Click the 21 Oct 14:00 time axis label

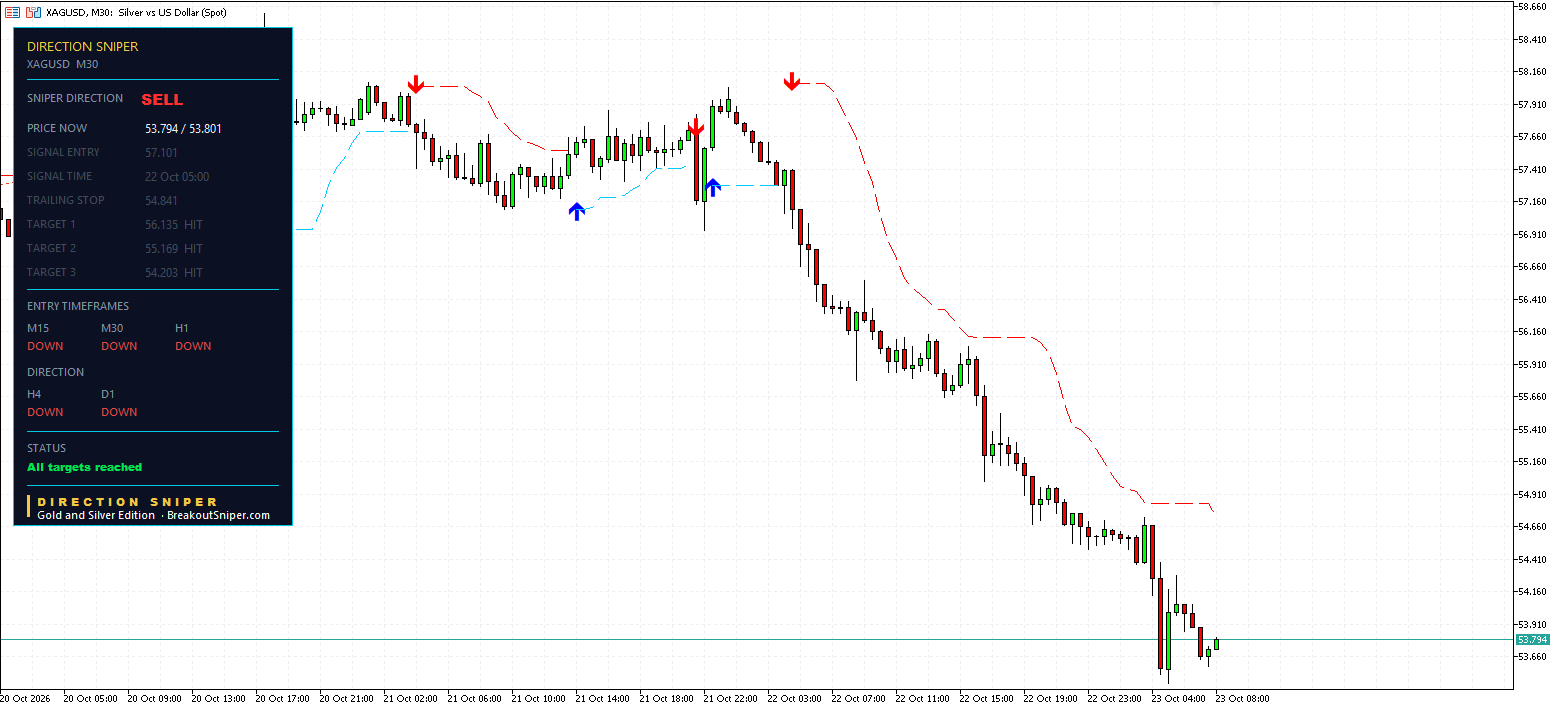tap(602, 699)
